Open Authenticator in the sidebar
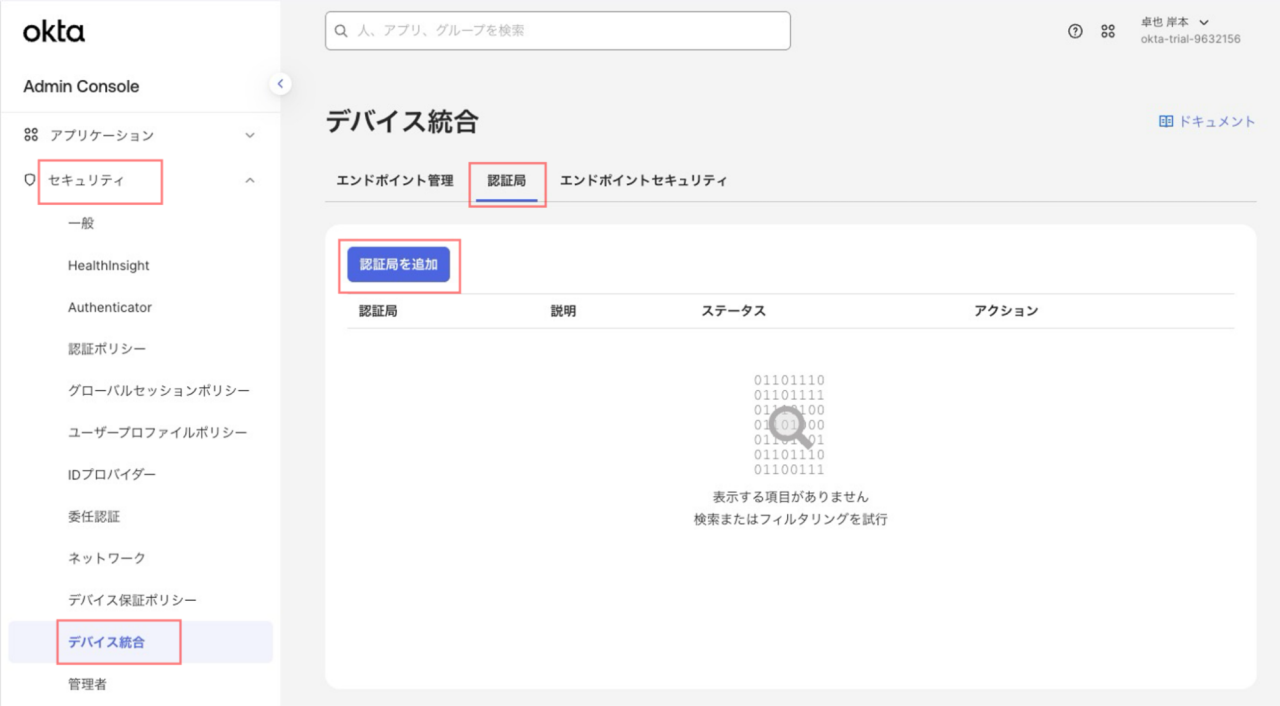The image size is (1280, 706). [110, 307]
